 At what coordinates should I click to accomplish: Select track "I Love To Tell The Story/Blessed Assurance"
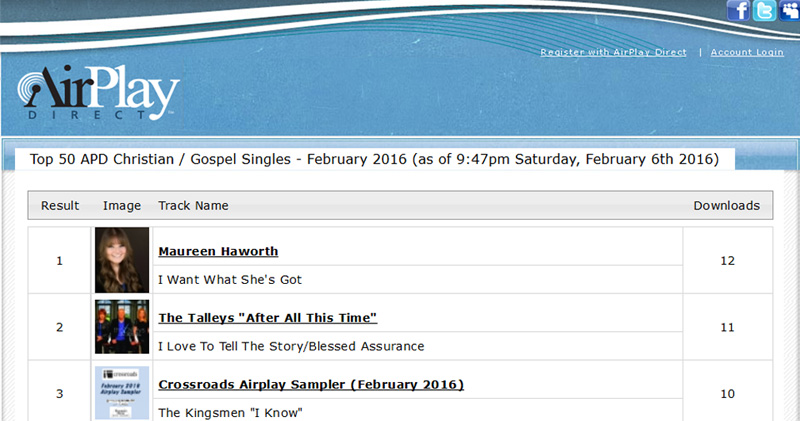(x=291, y=346)
